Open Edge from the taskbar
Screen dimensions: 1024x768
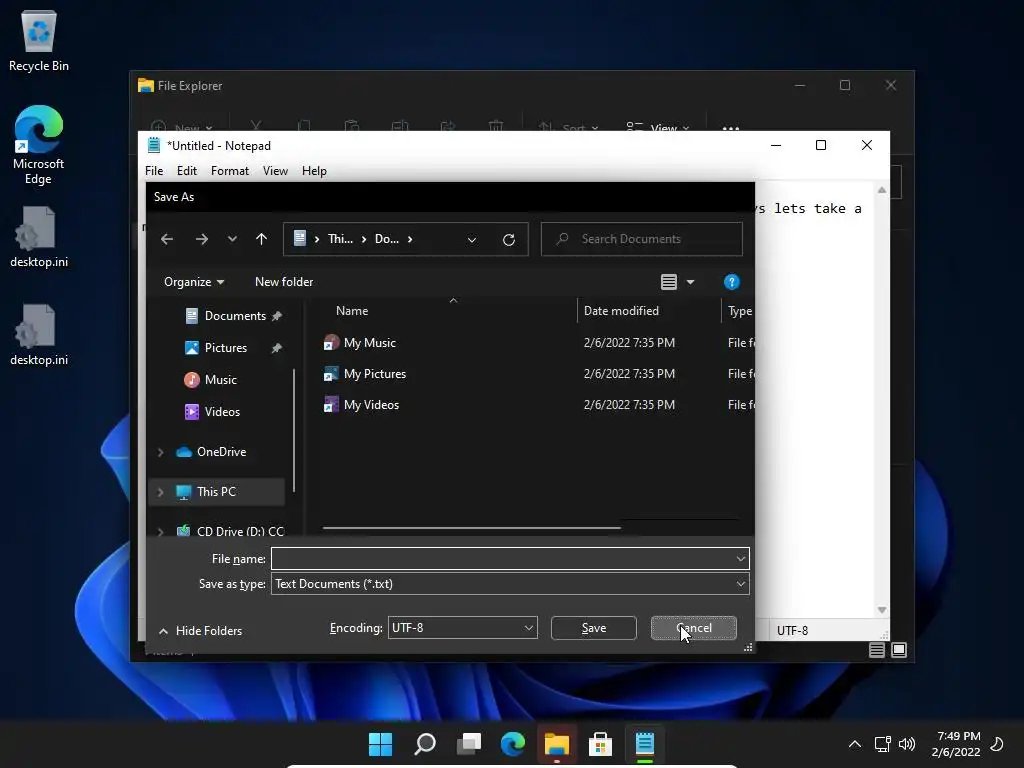513,744
